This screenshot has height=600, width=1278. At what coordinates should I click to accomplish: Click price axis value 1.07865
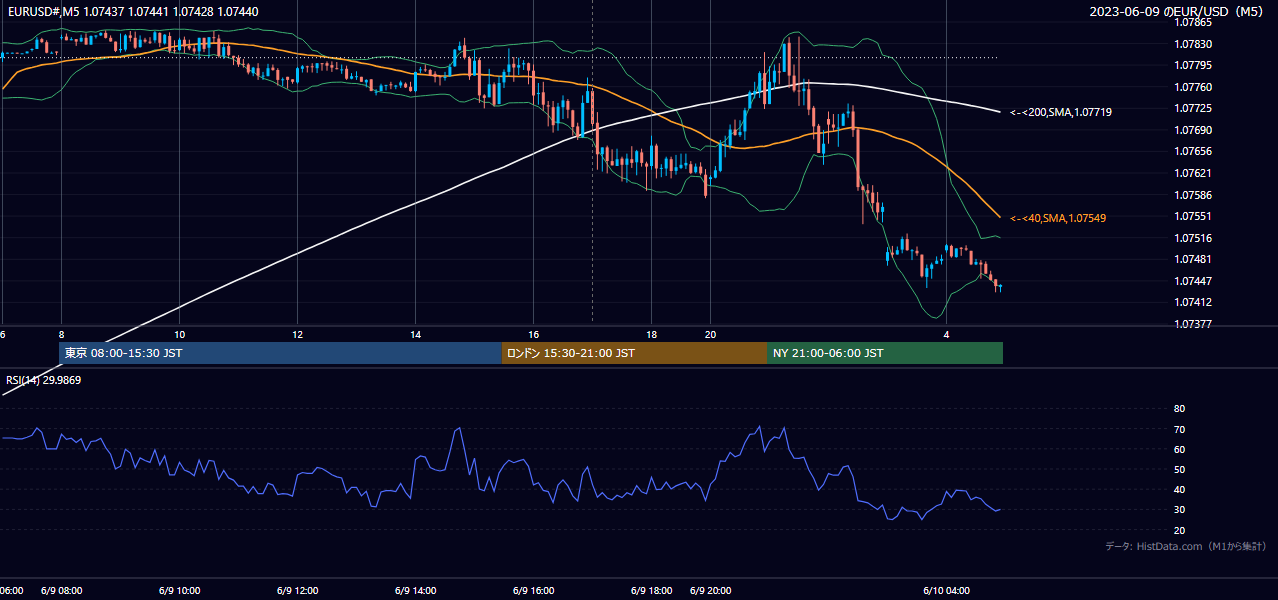point(1193,22)
